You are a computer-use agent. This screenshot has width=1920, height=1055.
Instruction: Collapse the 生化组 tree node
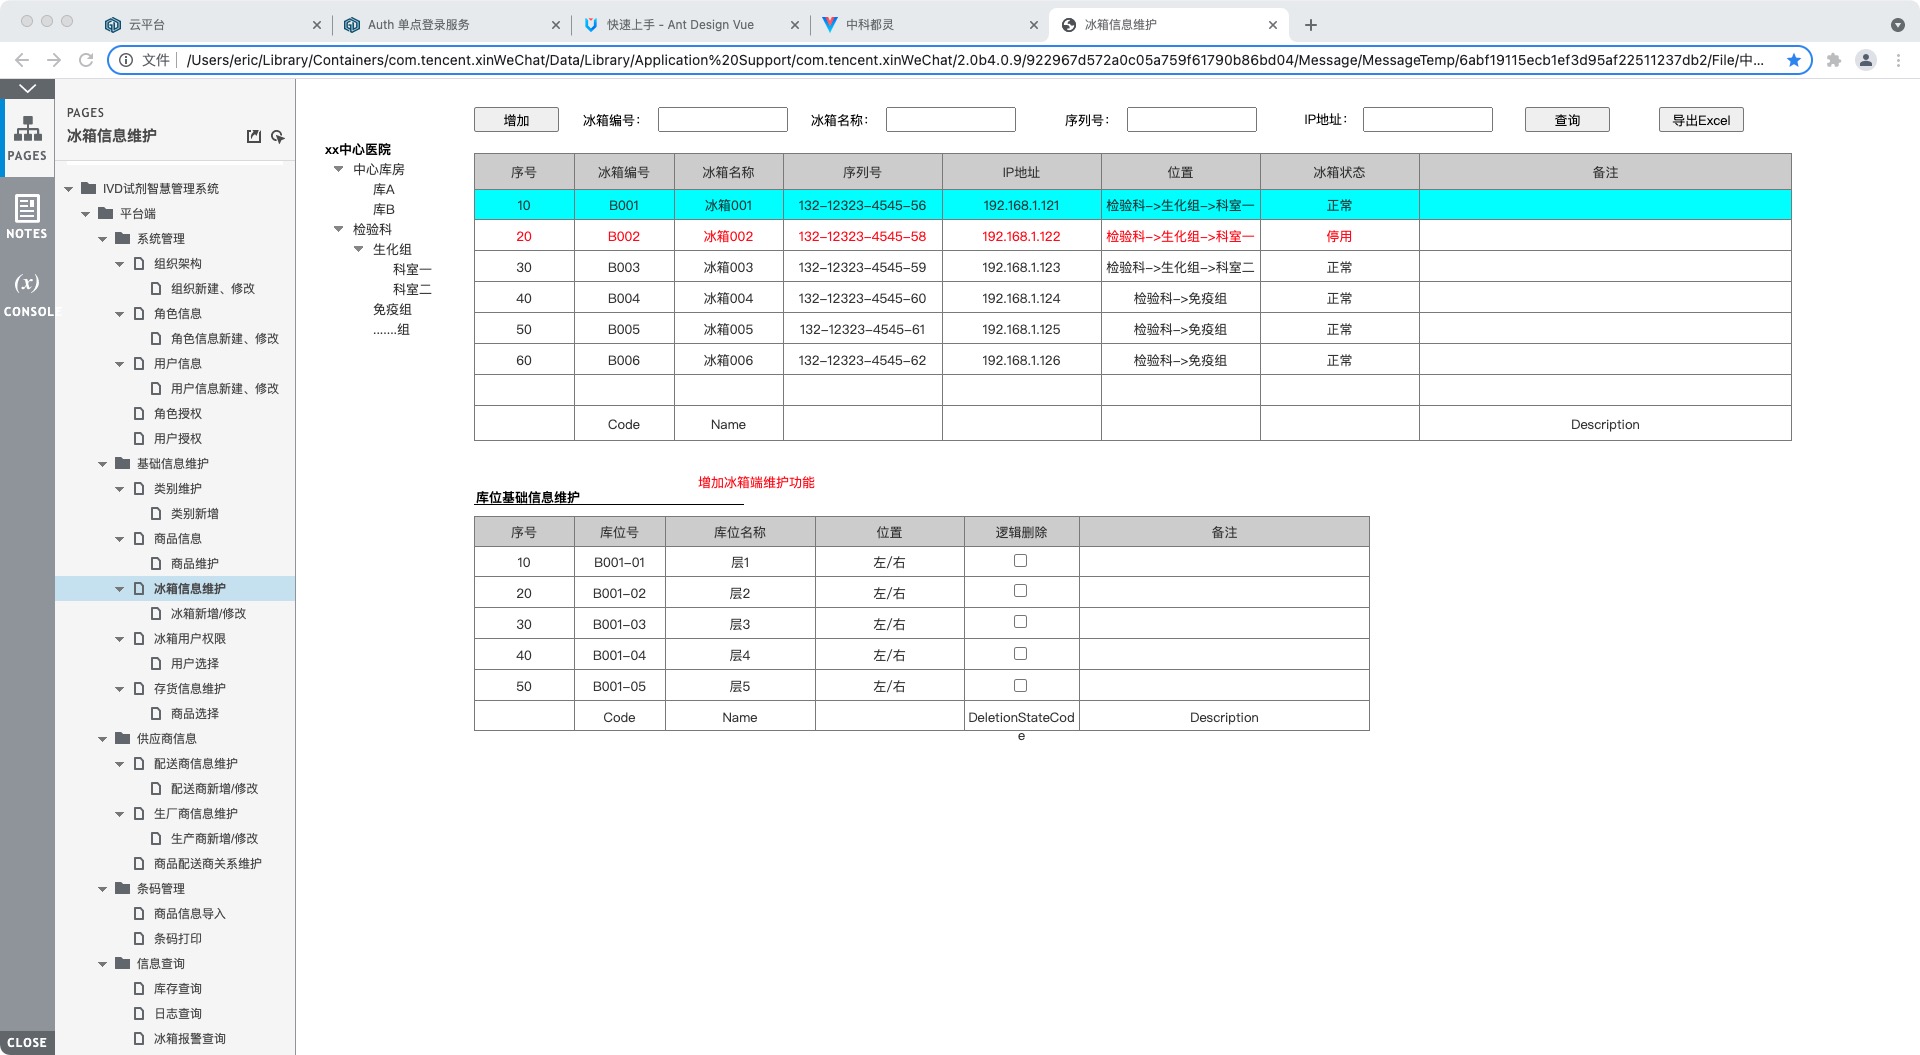tap(359, 249)
